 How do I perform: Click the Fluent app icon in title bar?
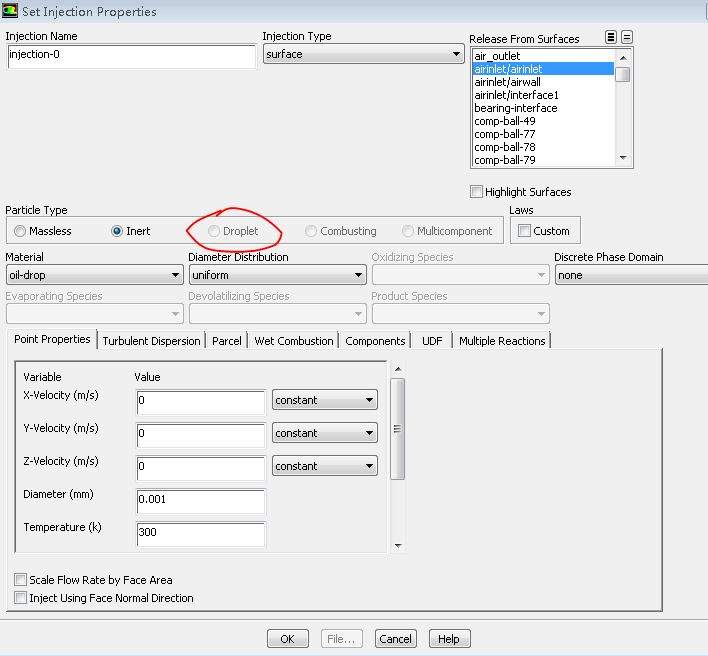[10, 10]
